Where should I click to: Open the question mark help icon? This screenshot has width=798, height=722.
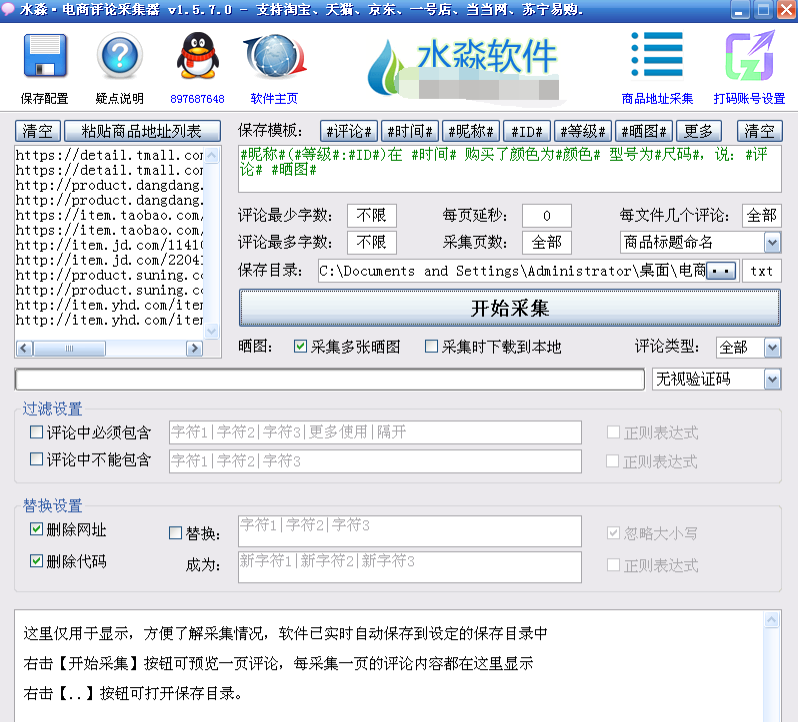pyautogui.click(x=119, y=55)
